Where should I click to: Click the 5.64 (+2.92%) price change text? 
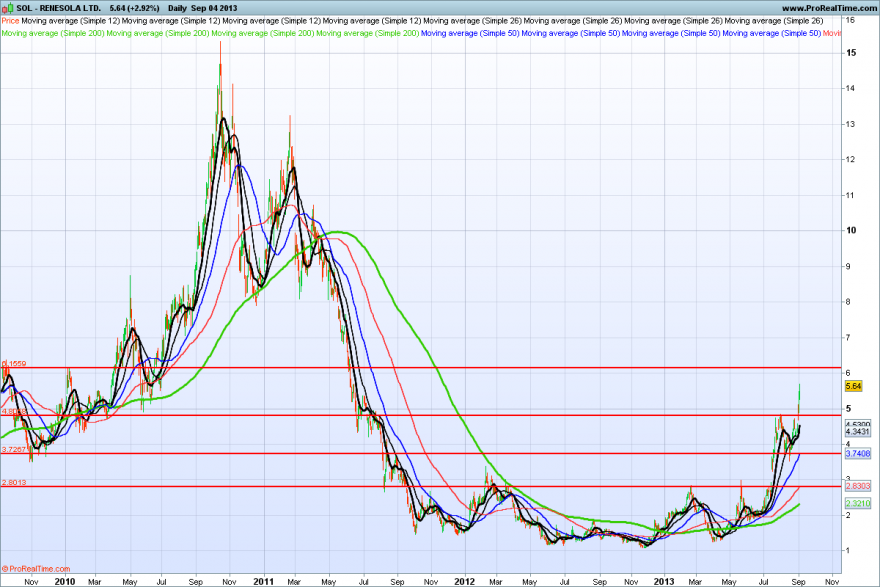(x=134, y=8)
